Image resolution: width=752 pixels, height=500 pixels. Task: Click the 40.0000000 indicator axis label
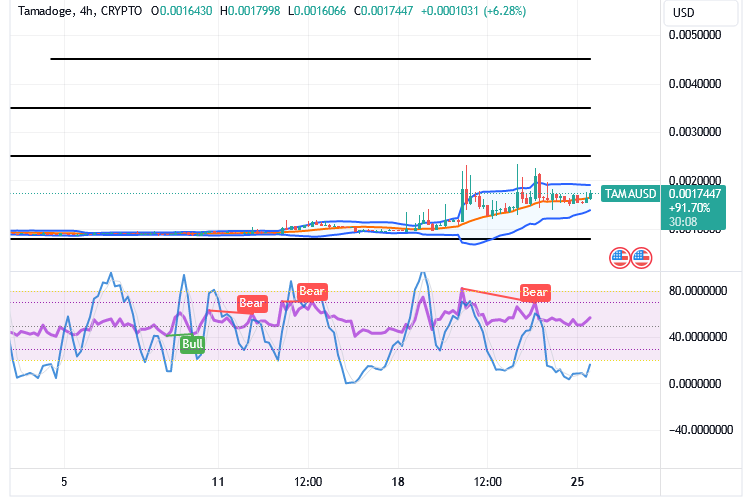click(698, 337)
